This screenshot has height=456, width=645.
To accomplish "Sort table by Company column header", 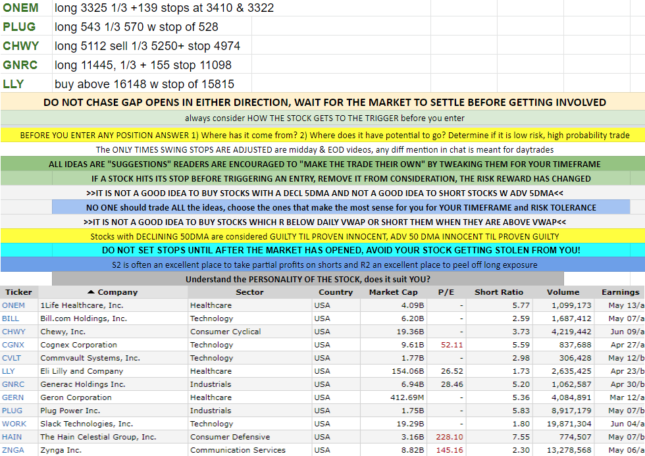I will [x=117, y=292].
